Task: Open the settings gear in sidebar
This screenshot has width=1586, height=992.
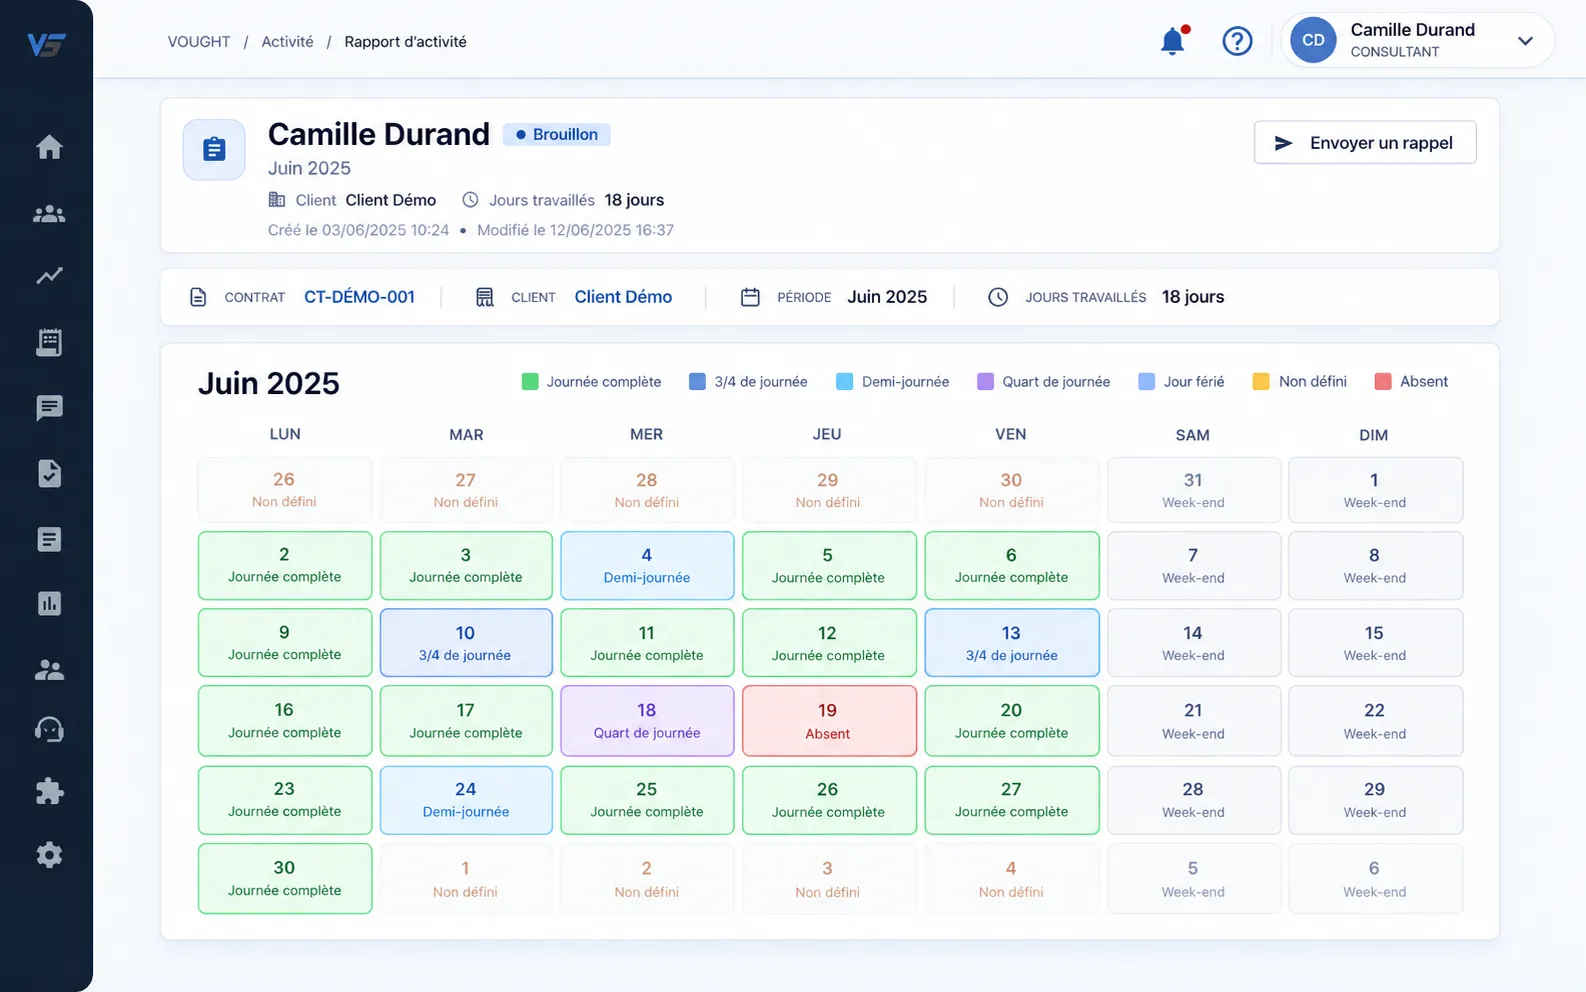Action: 49,855
